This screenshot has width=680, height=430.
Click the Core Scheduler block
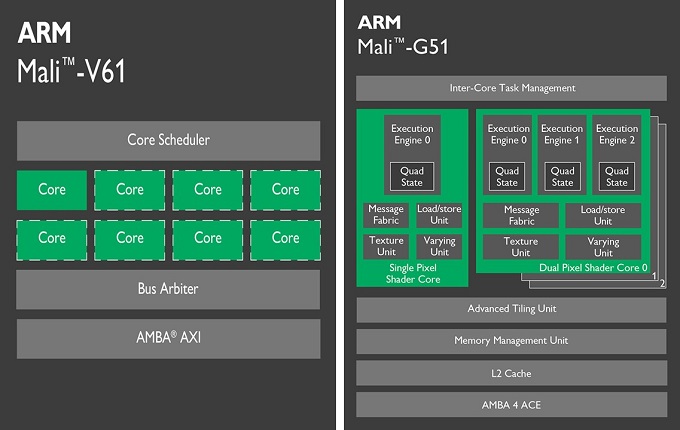coord(168,140)
